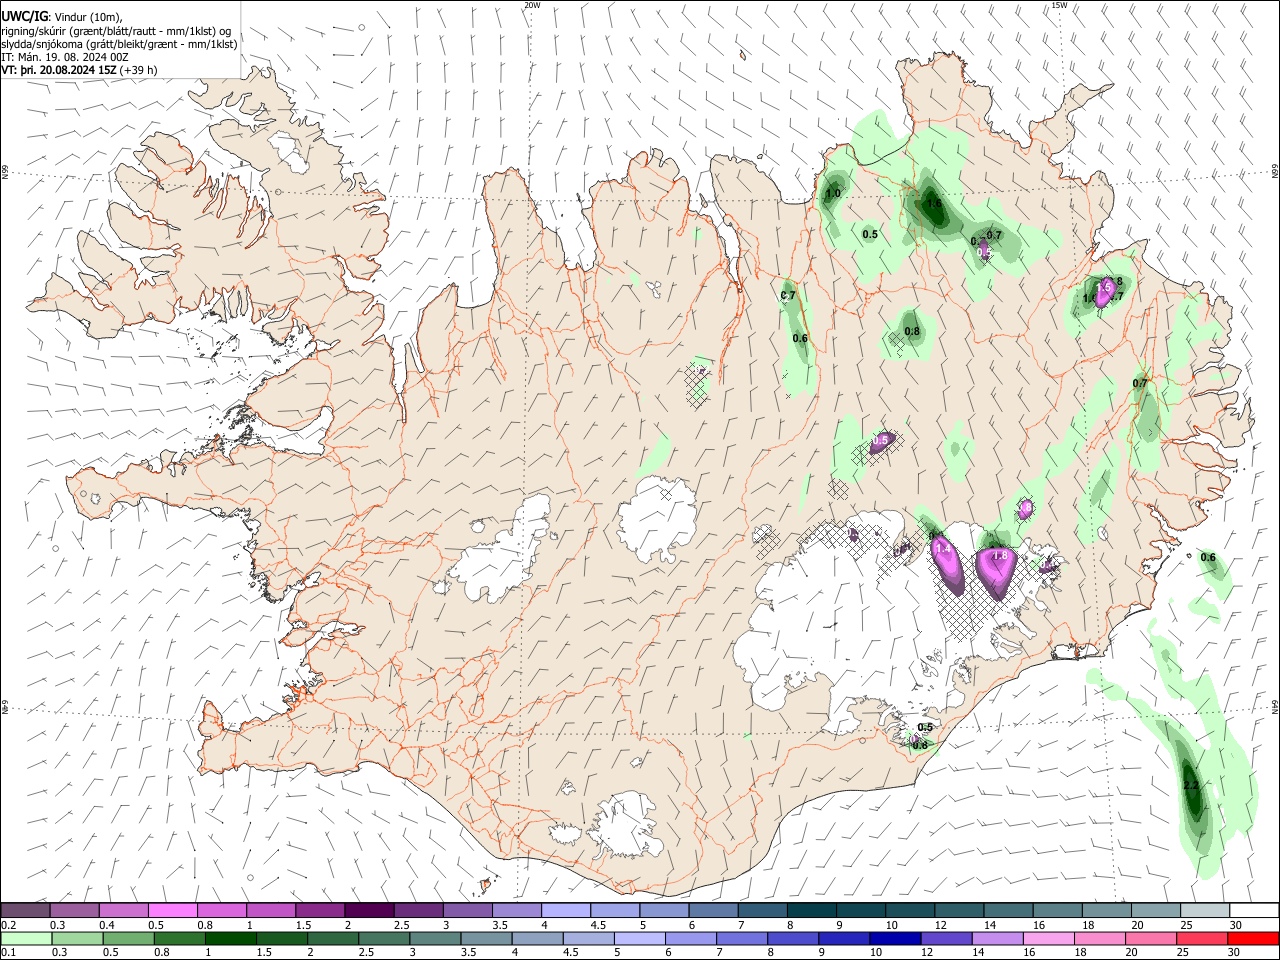
Task: Click the "64N" latitude label on the left edge
Action: 5,706
